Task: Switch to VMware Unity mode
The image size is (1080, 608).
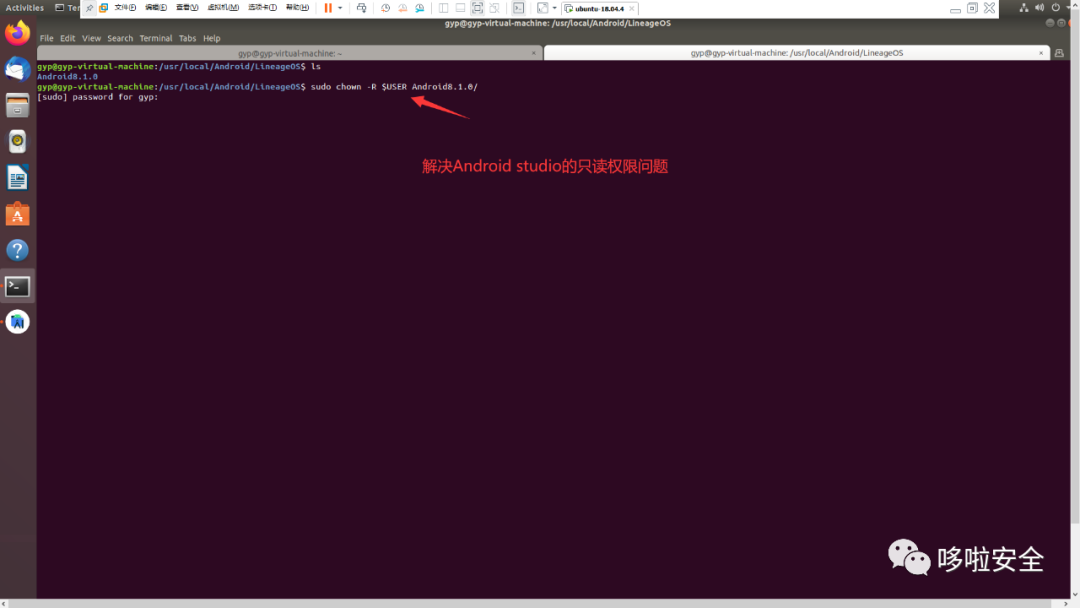Action: [x=495, y=8]
